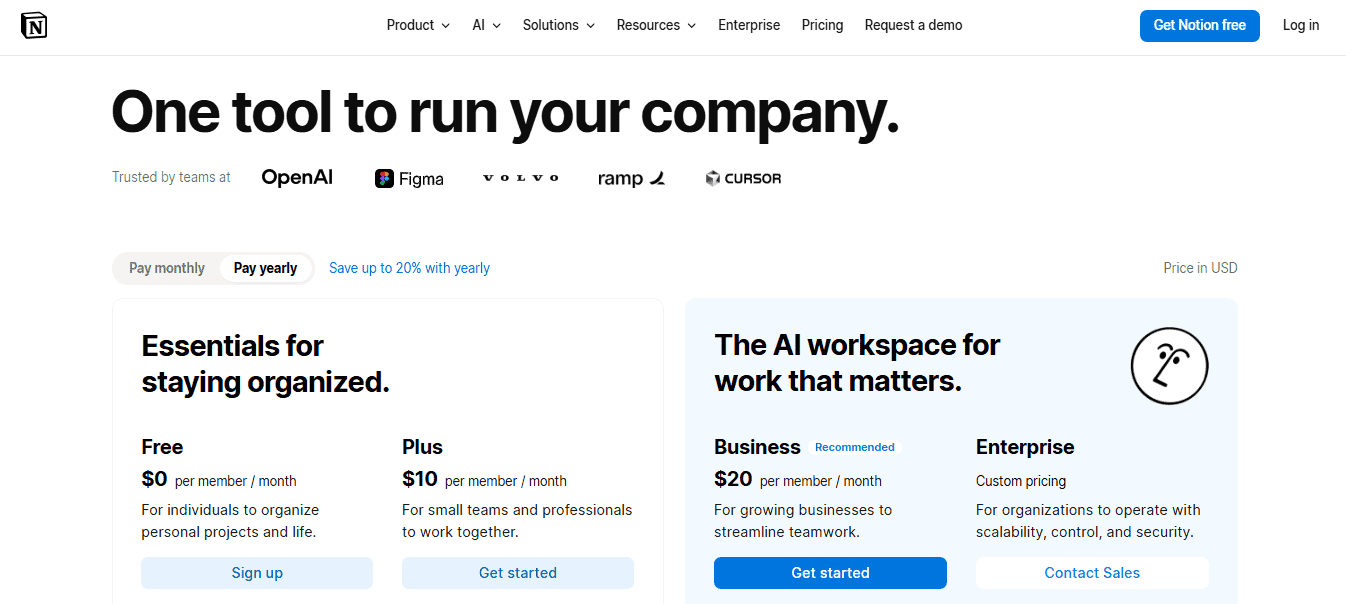This screenshot has height=604, width=1346.
Task: Click the smiley face doodle icon
Action: (x=1169, y=366)
